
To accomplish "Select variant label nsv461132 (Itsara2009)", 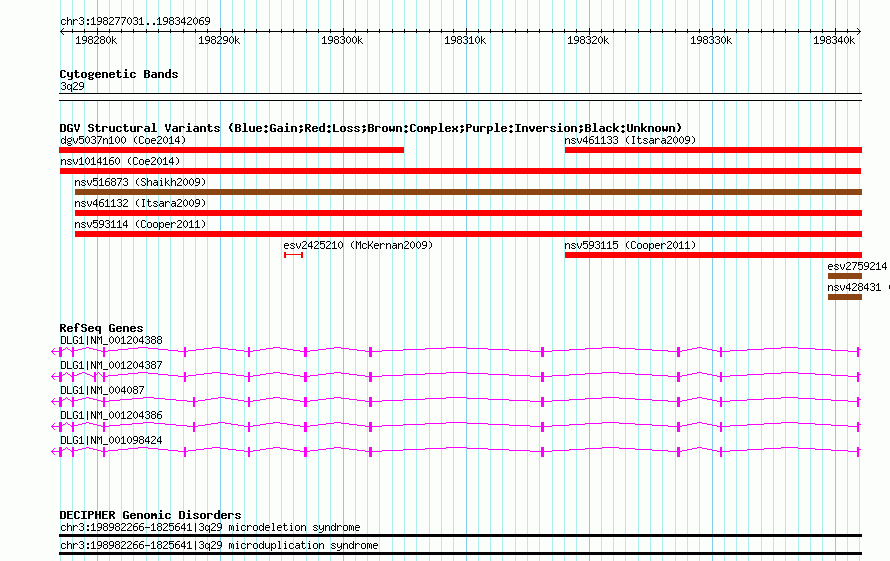I will click(x=140, y=203).
